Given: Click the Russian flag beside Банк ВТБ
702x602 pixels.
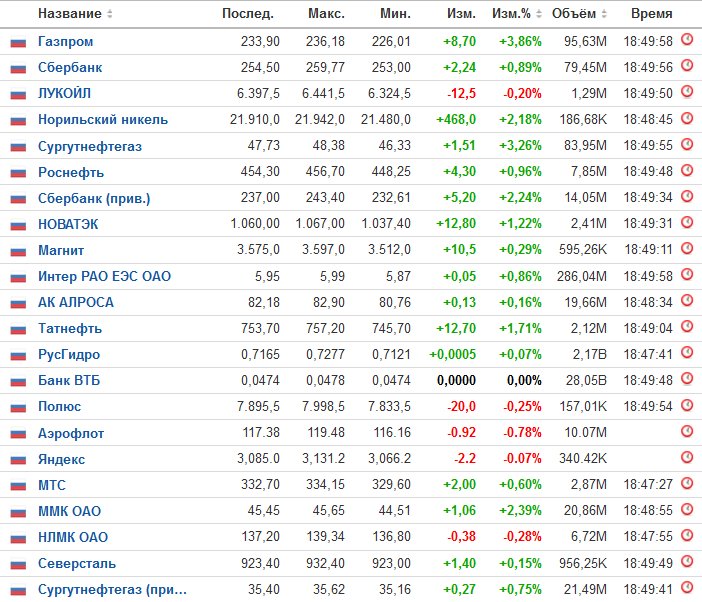Looking at the screenshot, I should pos(18,382).
